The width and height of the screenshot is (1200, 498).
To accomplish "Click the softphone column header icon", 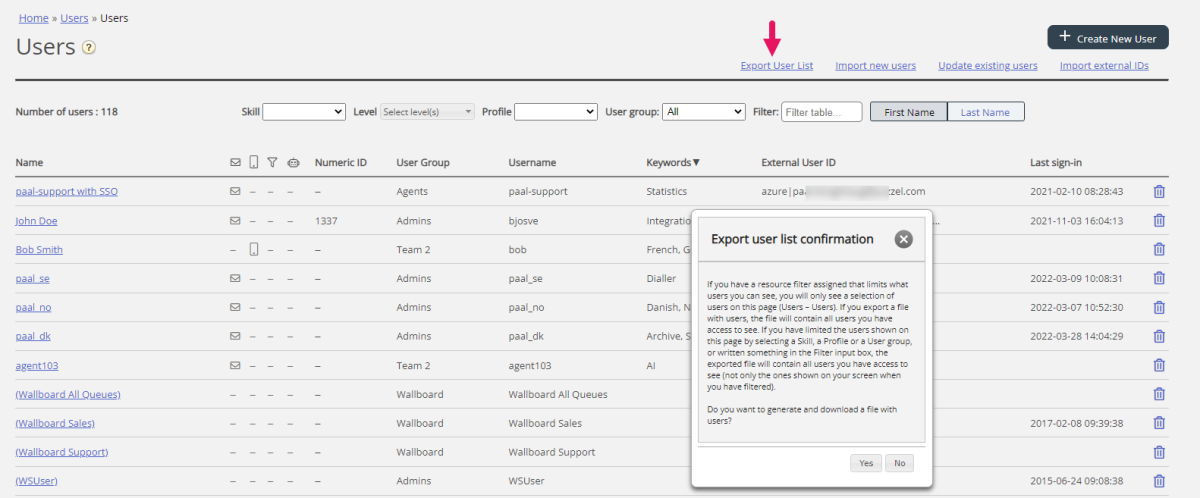I will point(292,162).
